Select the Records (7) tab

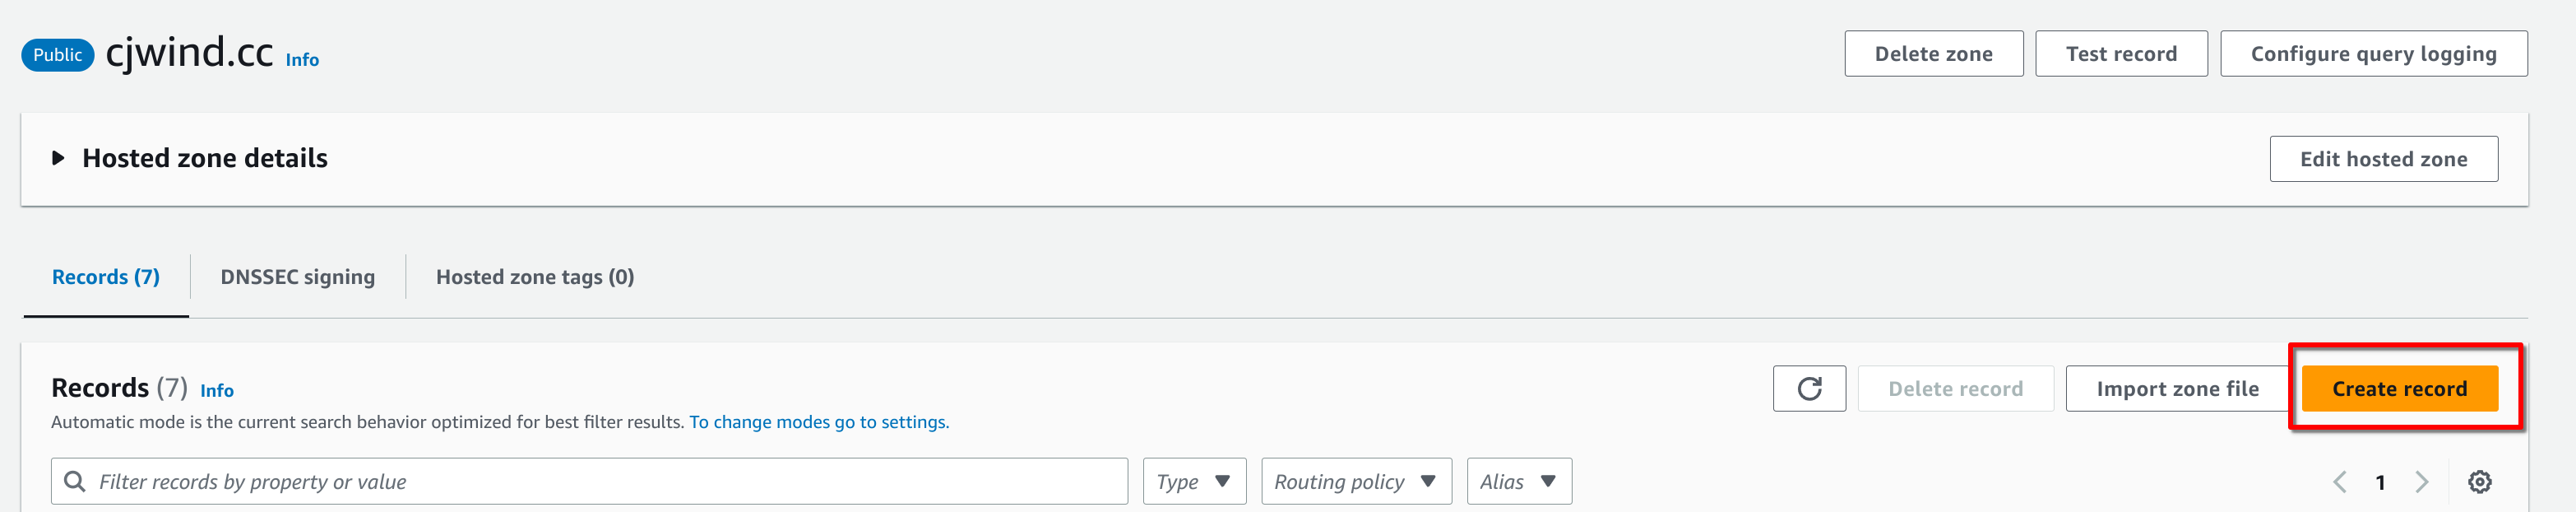pos(105,277)
